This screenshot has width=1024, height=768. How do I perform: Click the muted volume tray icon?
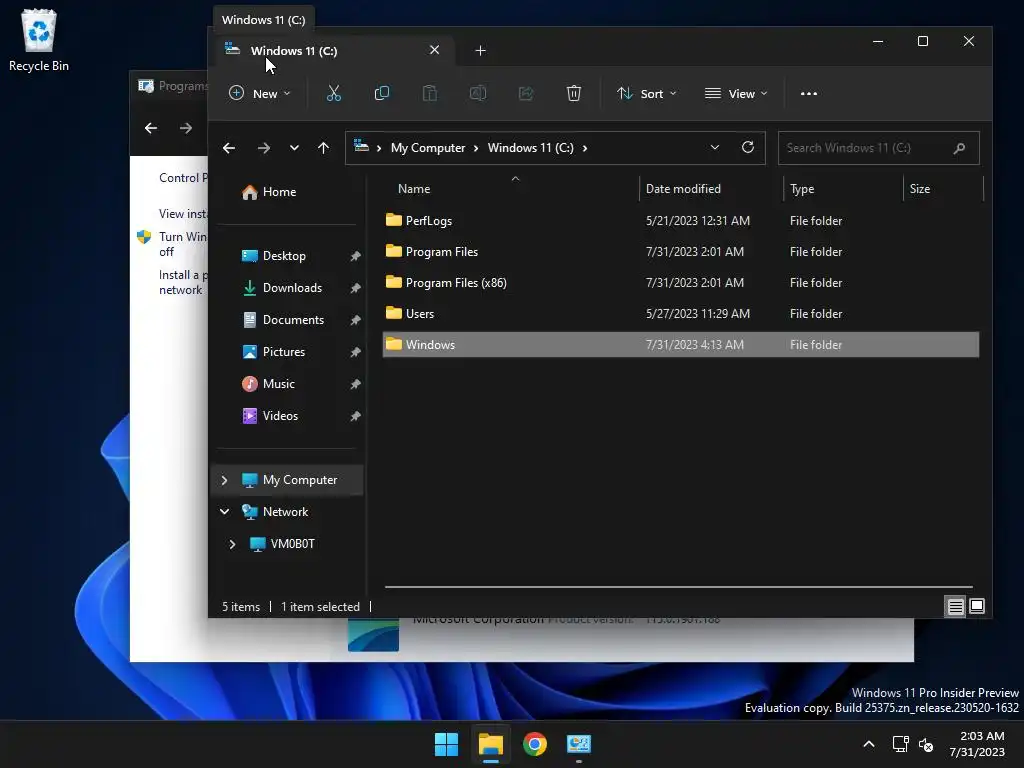pyautogui.click(x=926, y=744)
